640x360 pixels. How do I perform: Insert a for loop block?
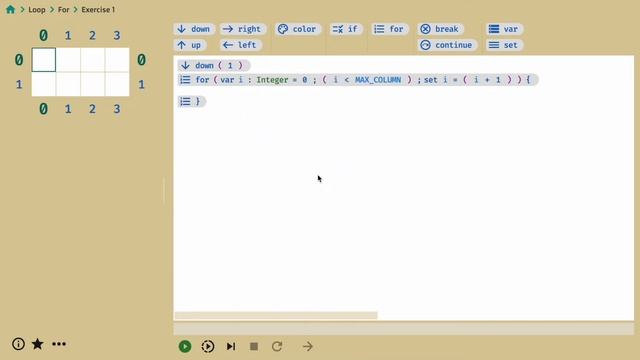[389, 29]
